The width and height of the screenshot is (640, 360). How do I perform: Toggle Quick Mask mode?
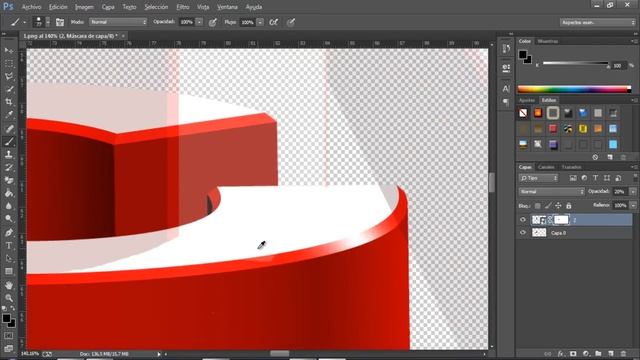click(9, 336)
